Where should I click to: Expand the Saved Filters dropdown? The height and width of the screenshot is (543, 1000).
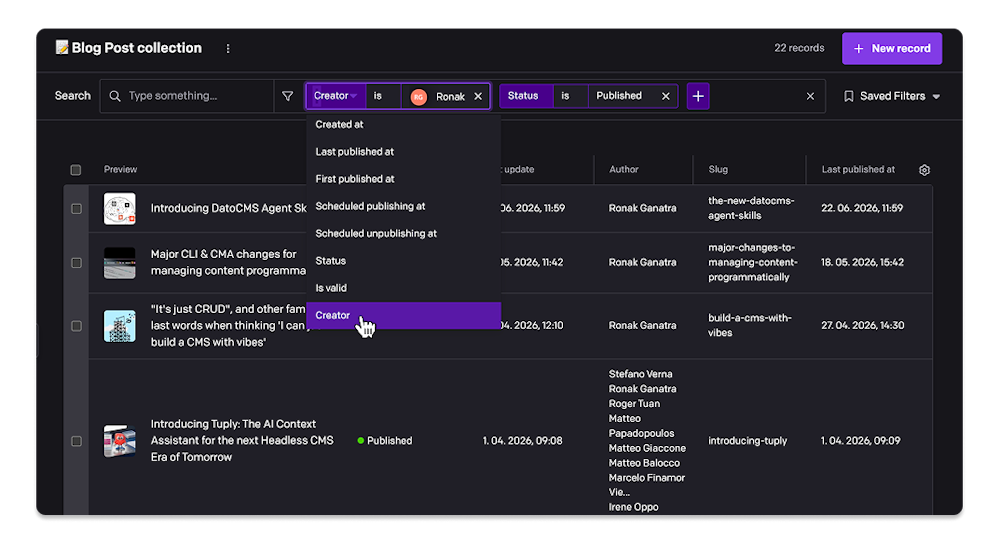click(892, 96)
